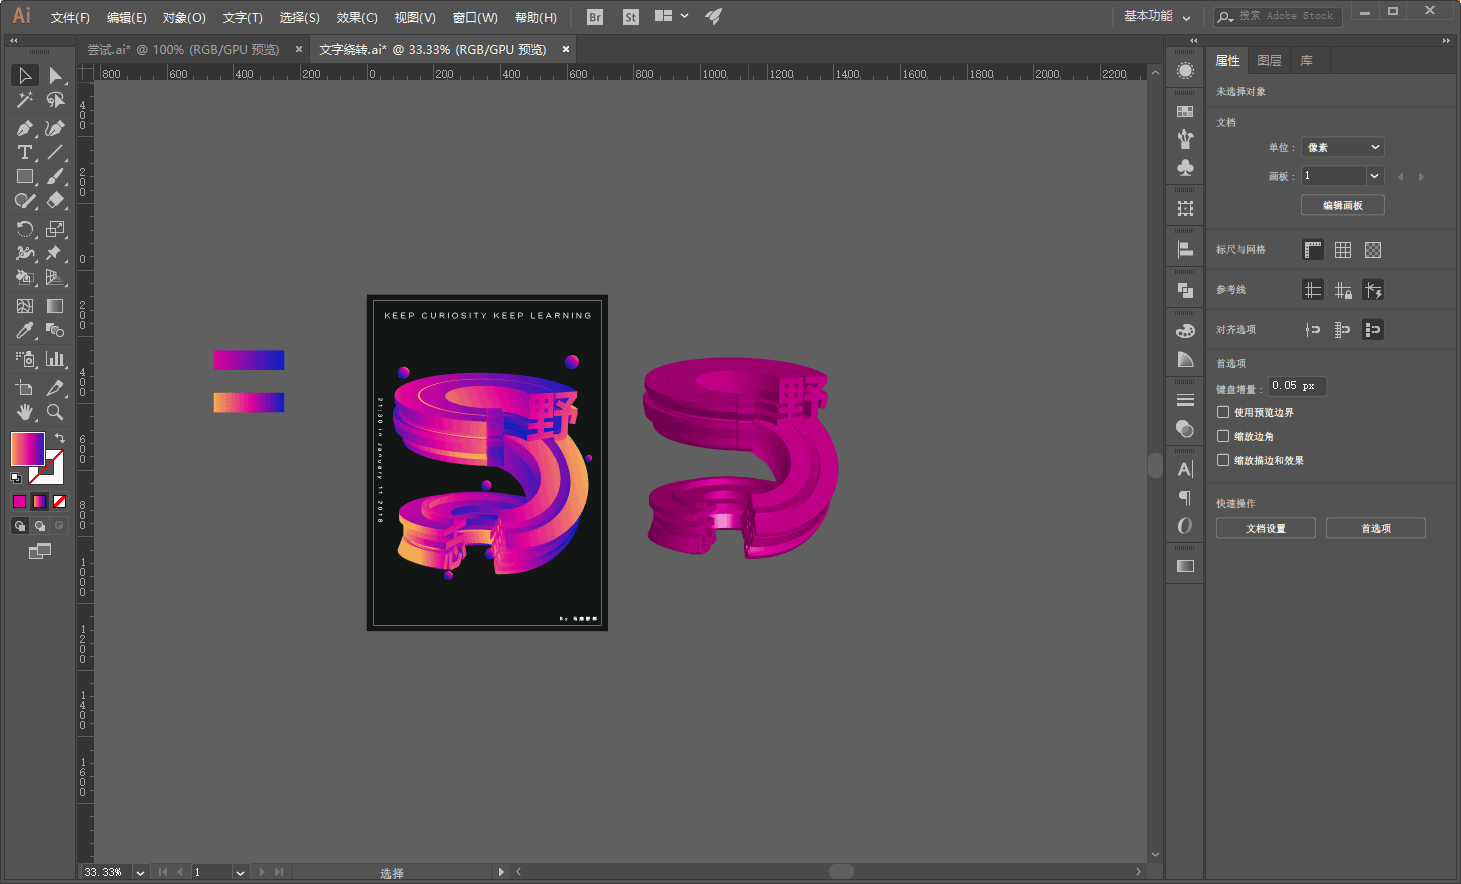Activate the Zoom tool
The image size is (1461, 884).
click(x=55, y=411)
